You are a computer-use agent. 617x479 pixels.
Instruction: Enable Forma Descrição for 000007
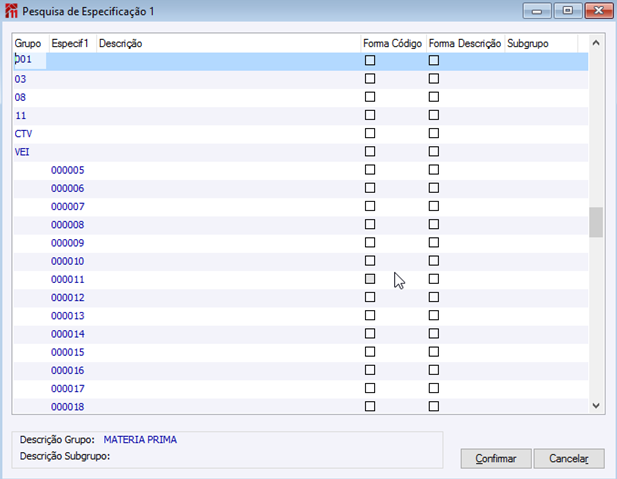click(434, 206)
